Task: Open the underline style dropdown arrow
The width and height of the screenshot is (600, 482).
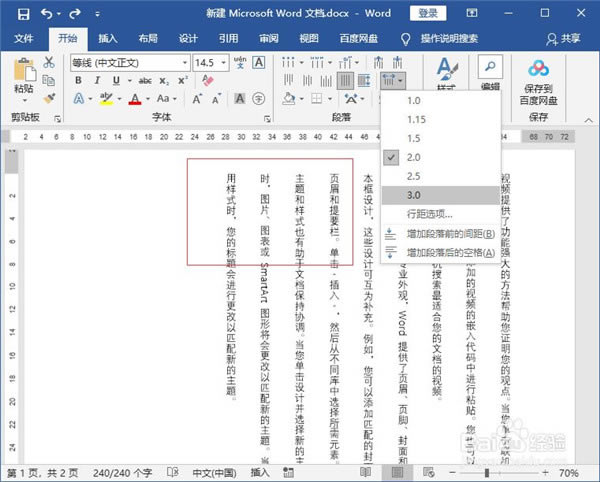Action: (x=130, y=81)
